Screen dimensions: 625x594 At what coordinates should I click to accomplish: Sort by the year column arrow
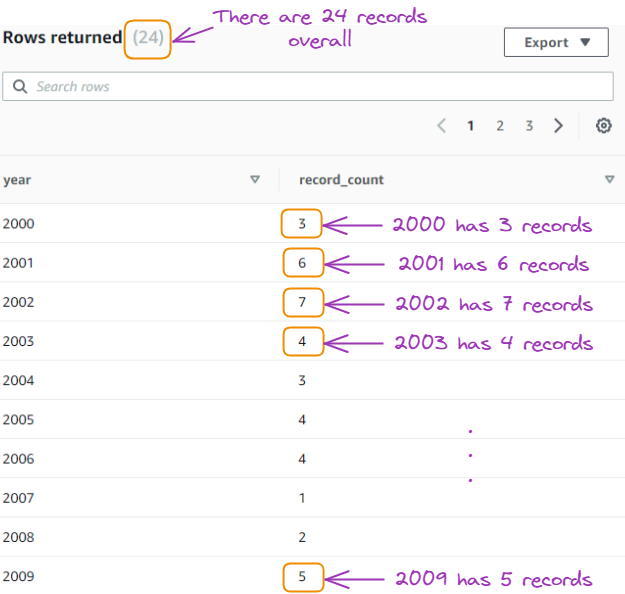coord(255,179)
